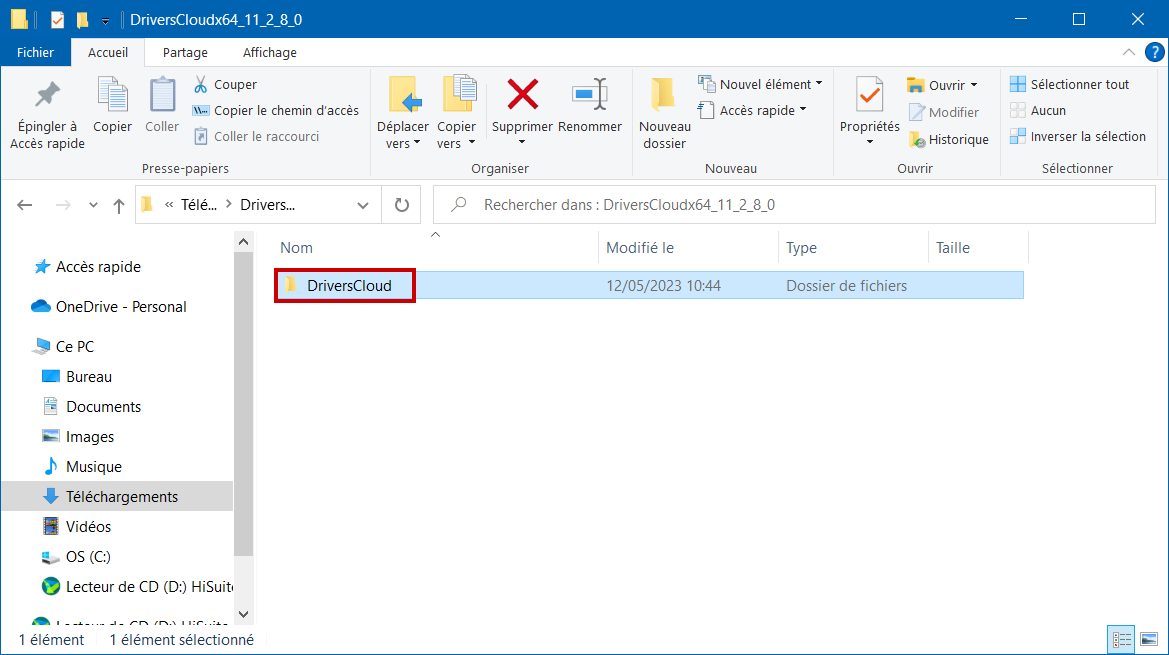The height and width of the screenshot is (655, 1169).
Task: Click Copier le chemin d'accès
Action: [x=276, y=110]
